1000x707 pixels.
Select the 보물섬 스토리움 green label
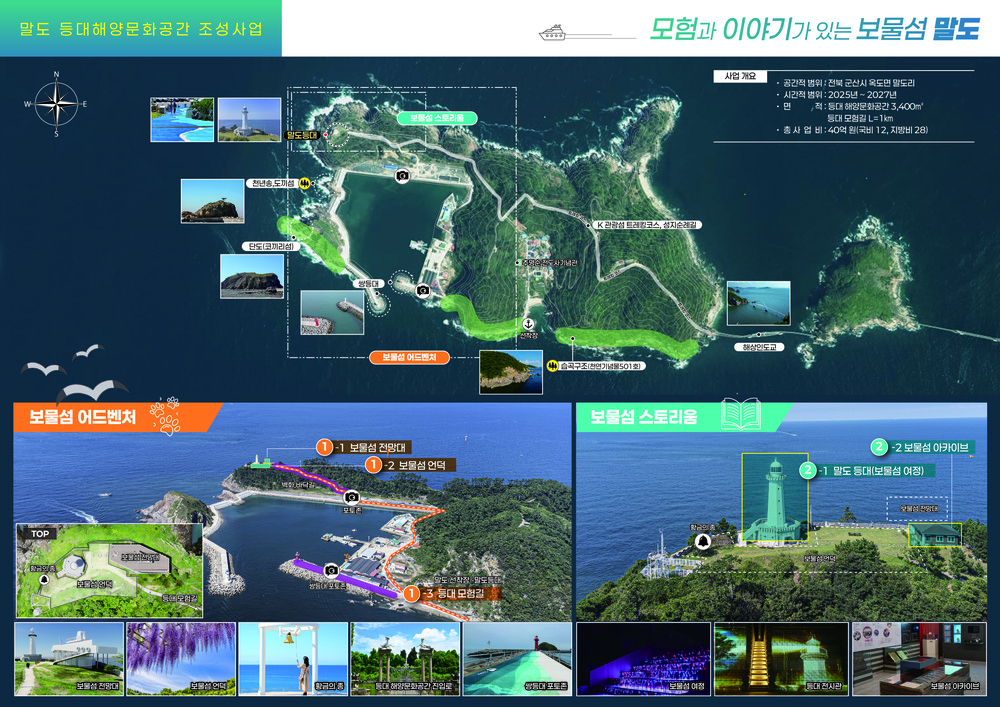(x=437, y=118)
